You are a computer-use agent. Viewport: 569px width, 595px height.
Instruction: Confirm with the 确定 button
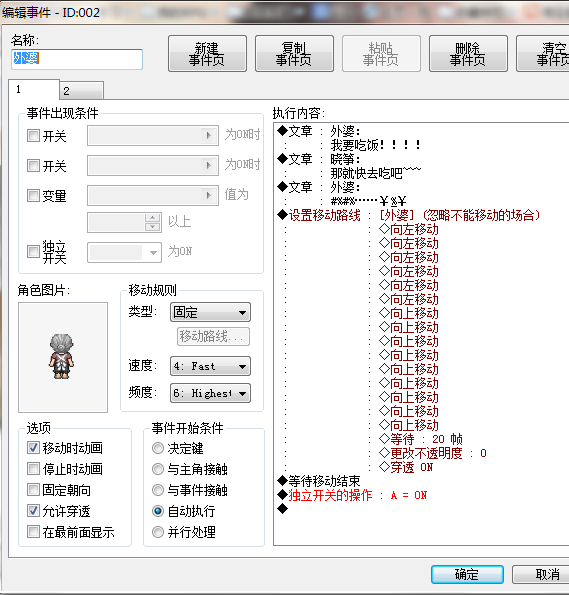coord(467,574)
